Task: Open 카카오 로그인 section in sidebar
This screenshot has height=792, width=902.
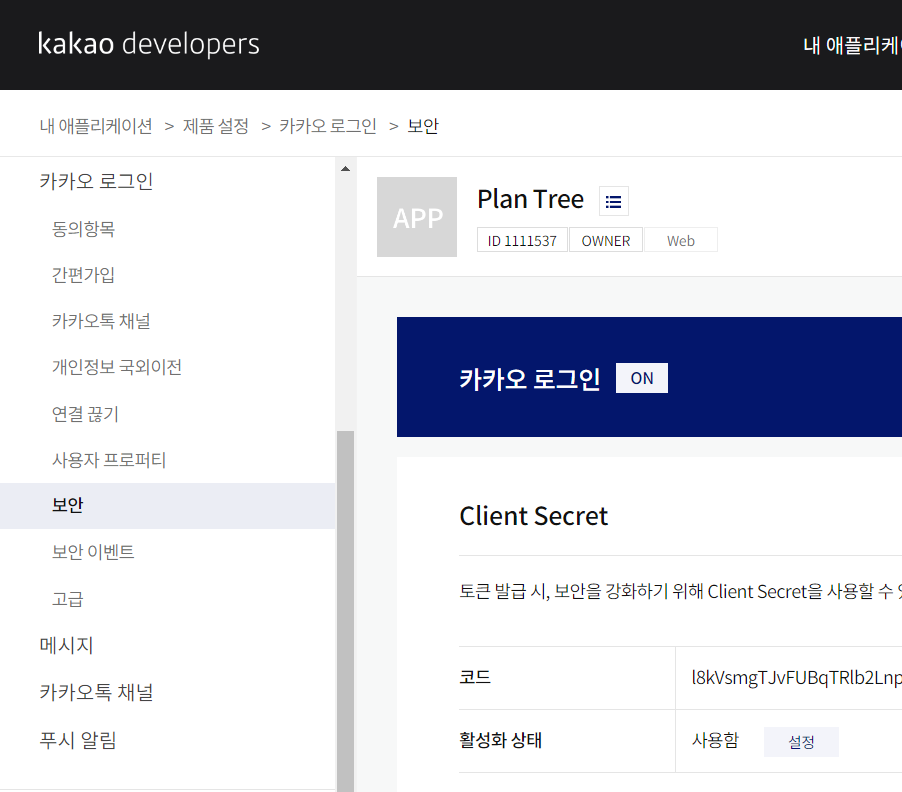Action: [96, 181]
